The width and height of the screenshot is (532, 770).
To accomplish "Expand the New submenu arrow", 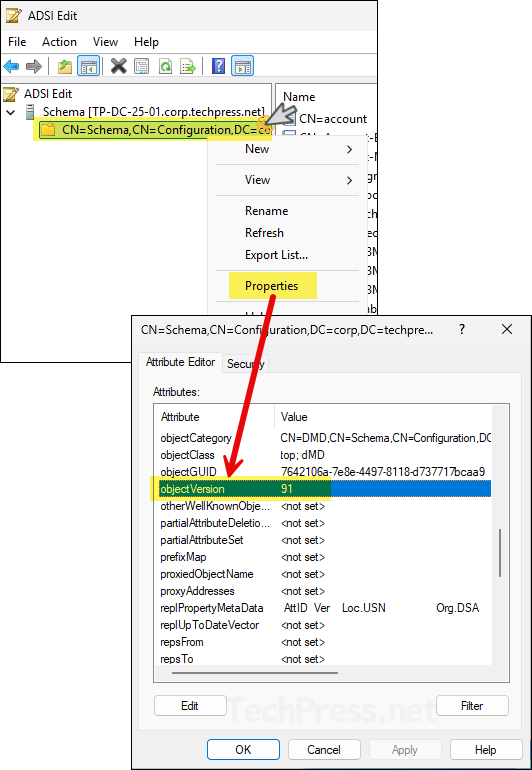I will point(349,149).
